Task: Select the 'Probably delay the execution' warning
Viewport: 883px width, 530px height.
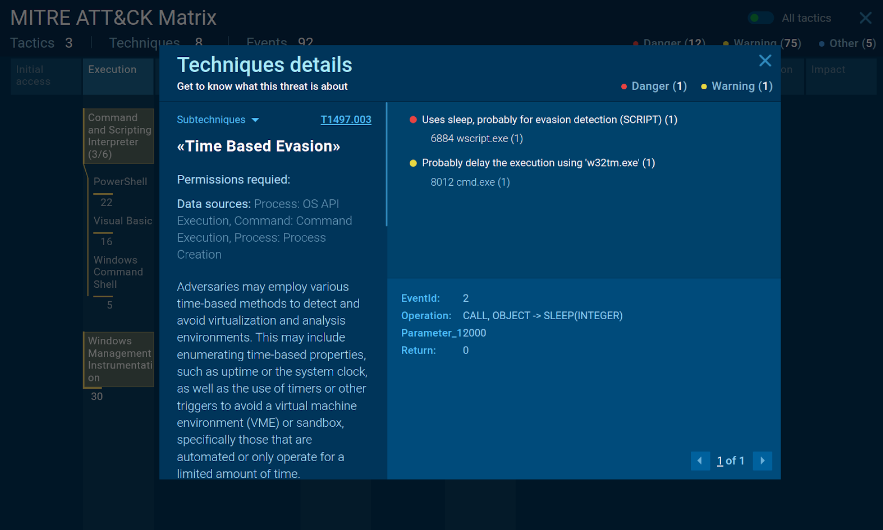Action: click(x=538, y=163)
